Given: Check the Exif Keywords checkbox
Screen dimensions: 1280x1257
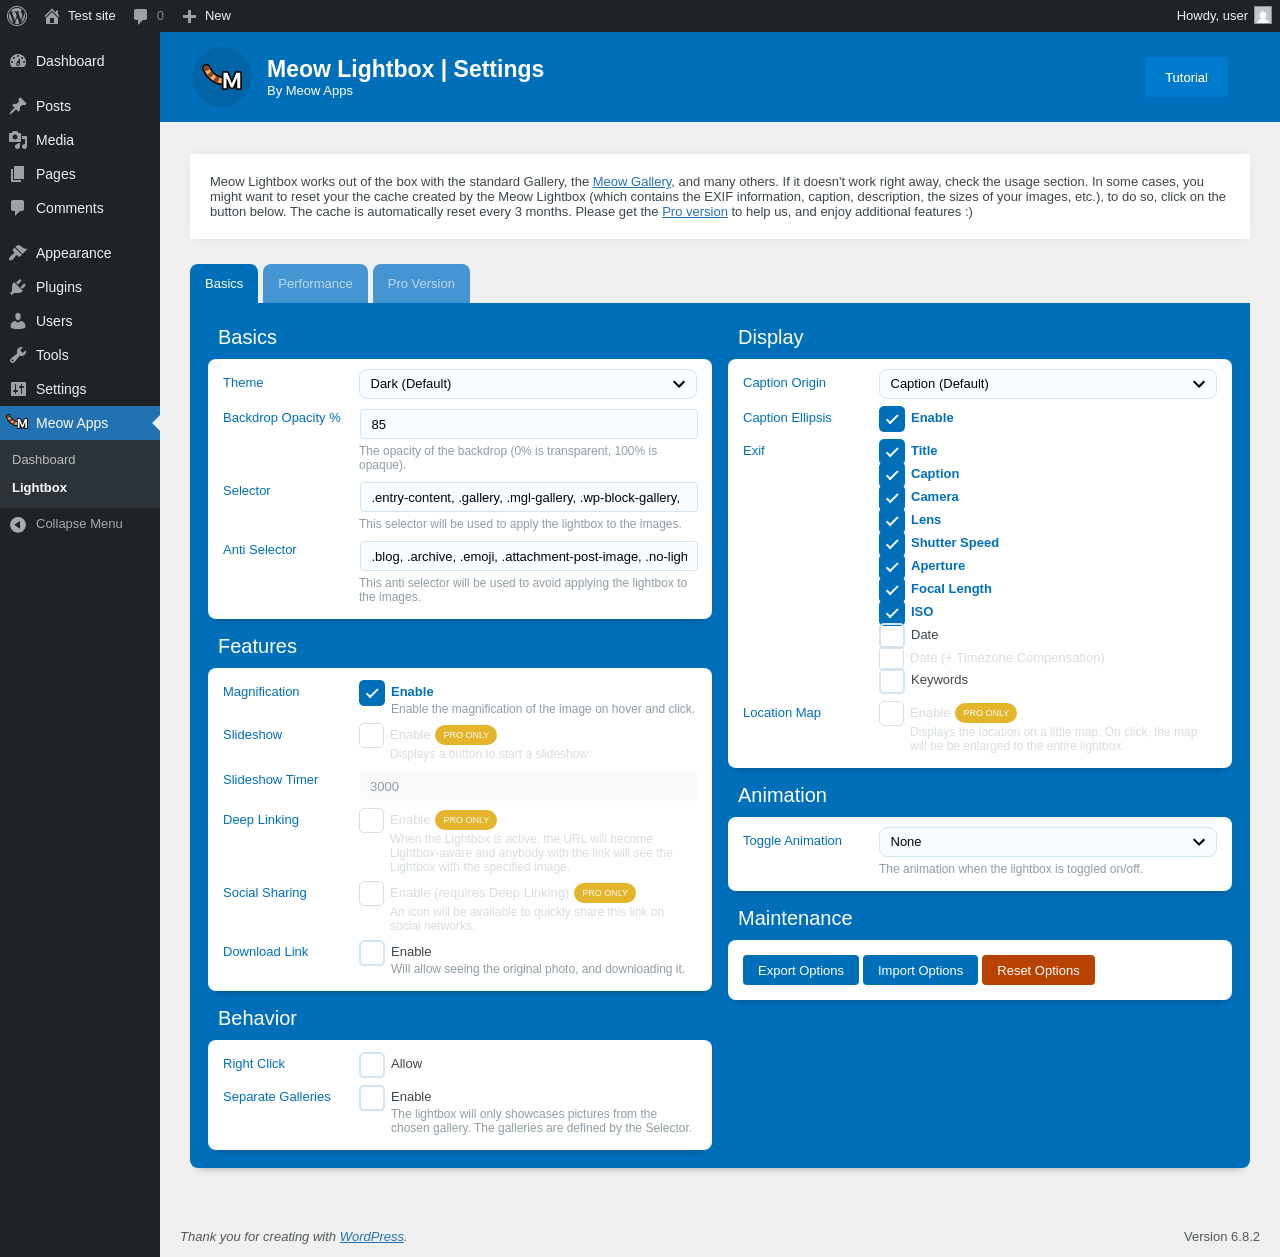Looking at the screenshot, I should tap(892, 681).
